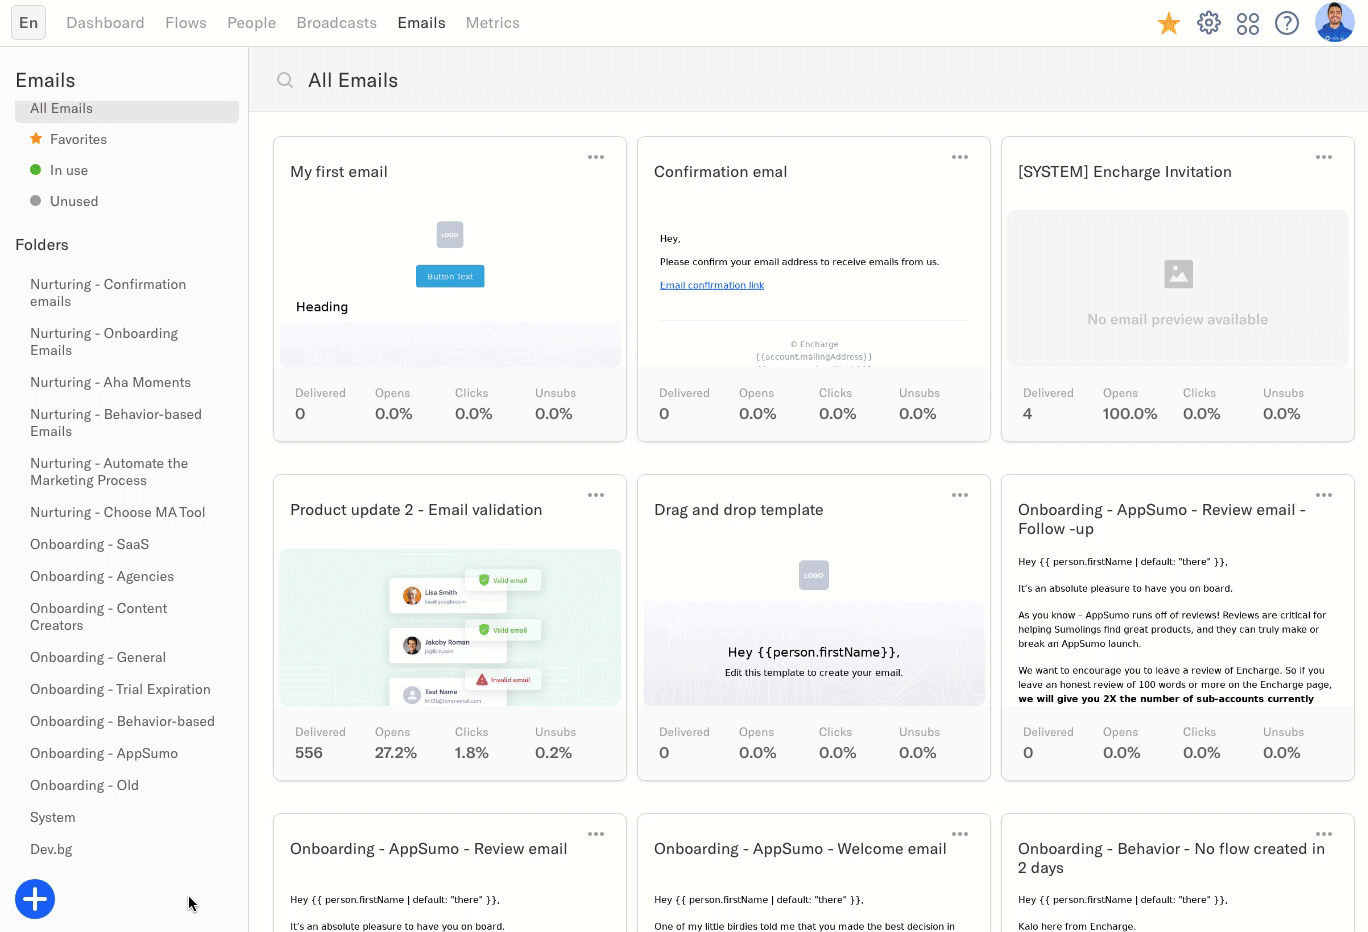Open the apps grid icon
This screenshot has height=932, width=1368.
pyautogui.click(x=1248, y=23)
